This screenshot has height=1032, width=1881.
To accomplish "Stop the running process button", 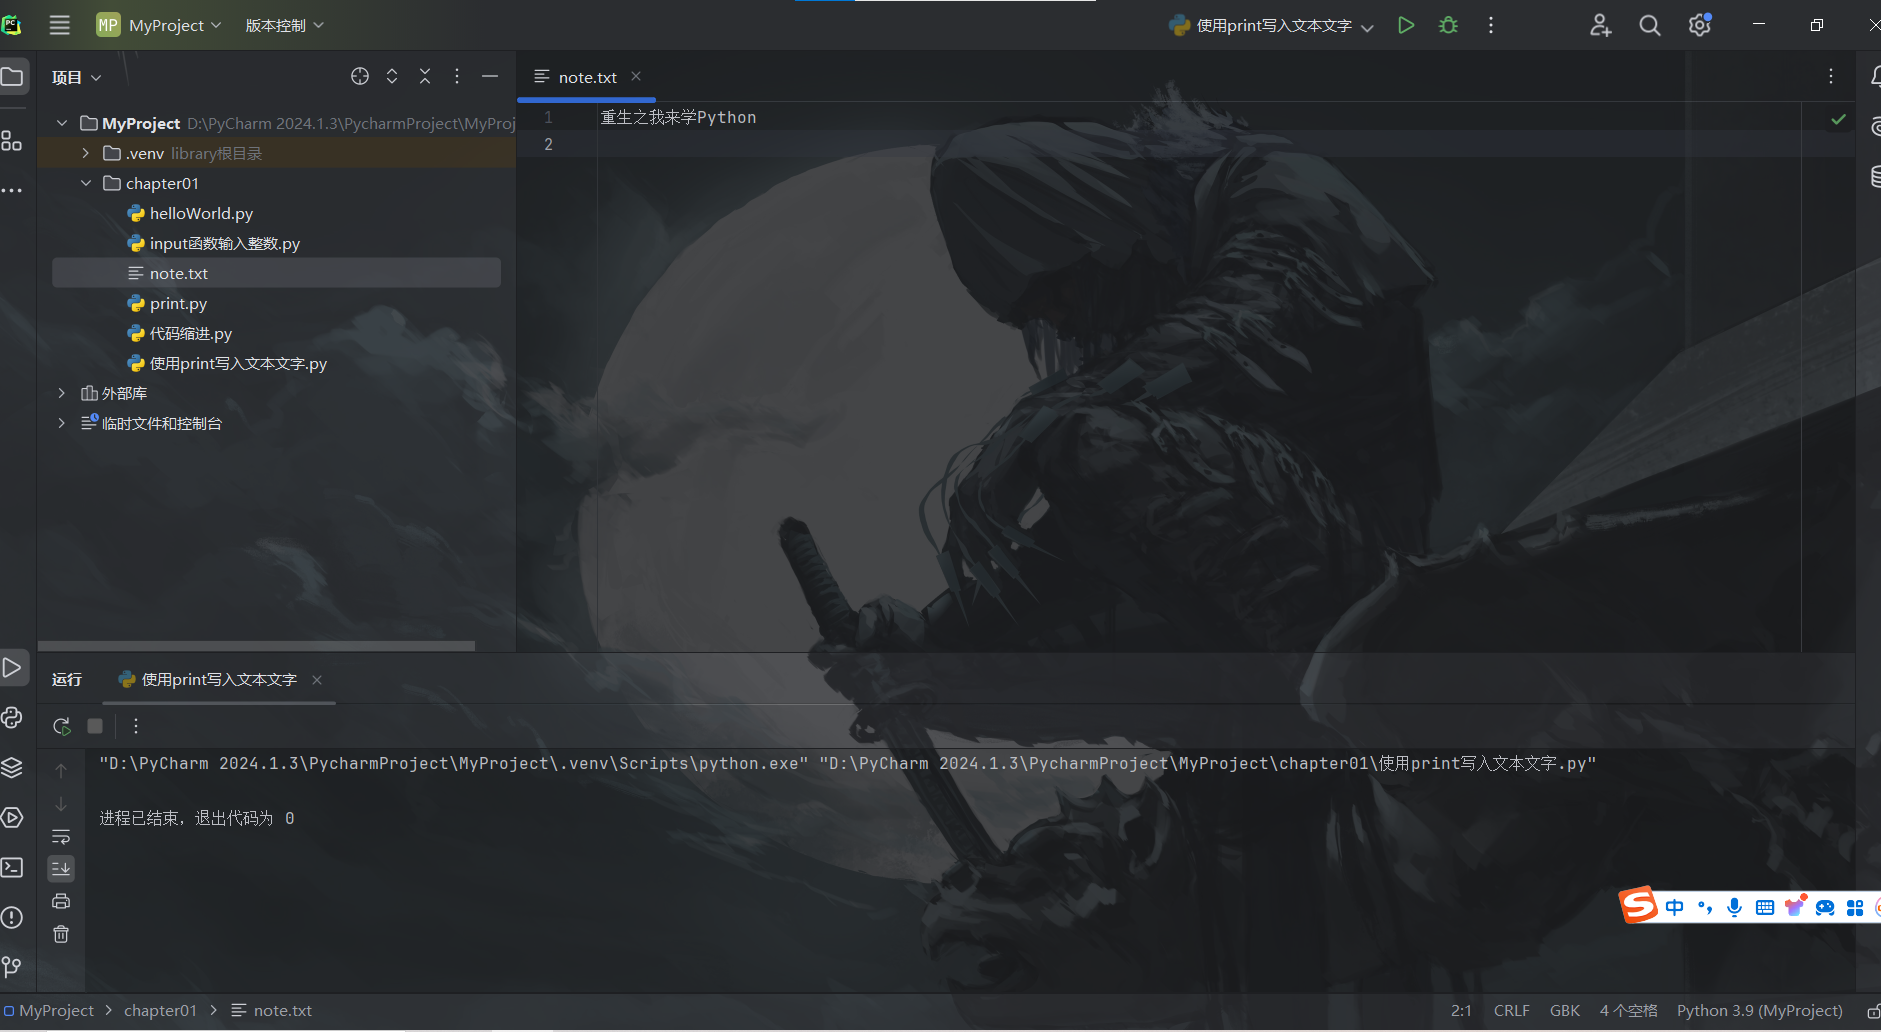I will pyautogui.click(x=95, y=726).
